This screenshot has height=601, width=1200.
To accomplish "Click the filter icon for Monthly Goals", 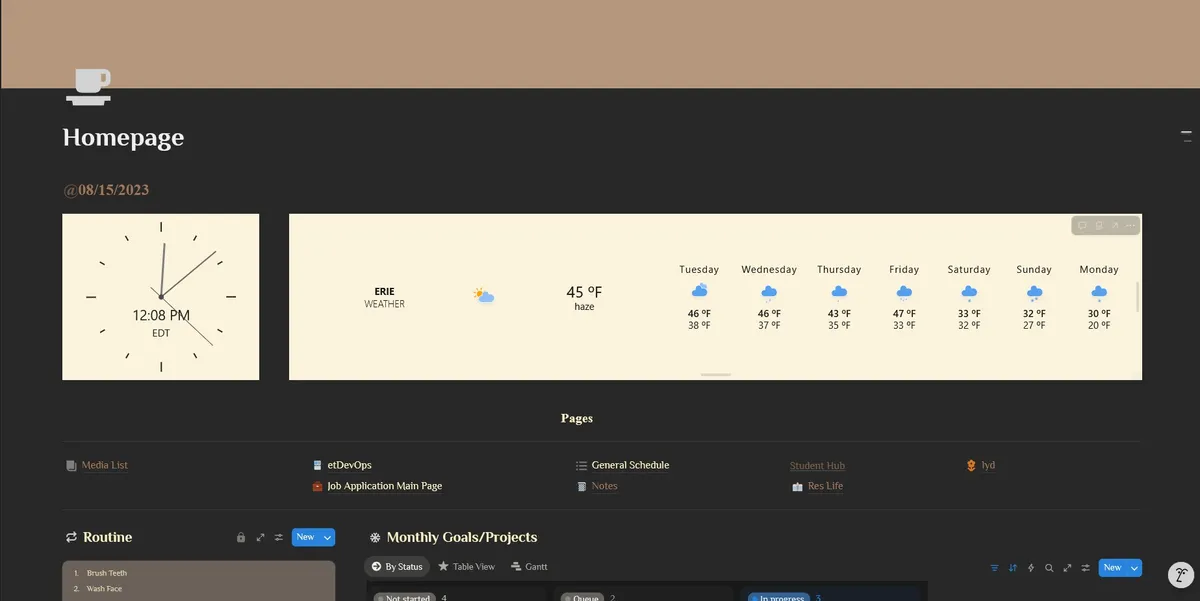I will pyautogui.click(x=994, y=568).
